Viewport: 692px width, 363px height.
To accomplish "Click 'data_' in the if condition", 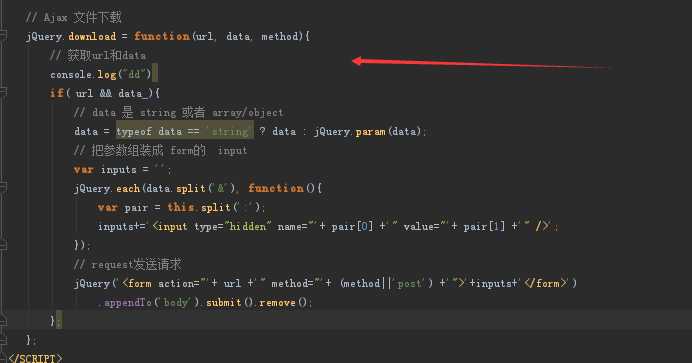I will (x=132, y=94).
